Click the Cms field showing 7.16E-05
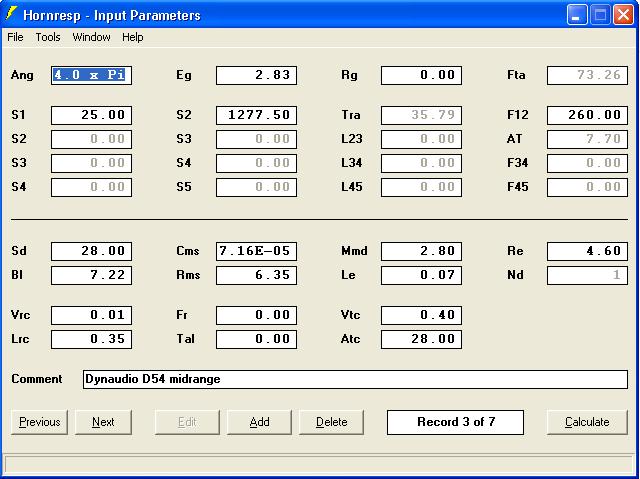This screenshot has width=640, height=479. pos(256,251)
